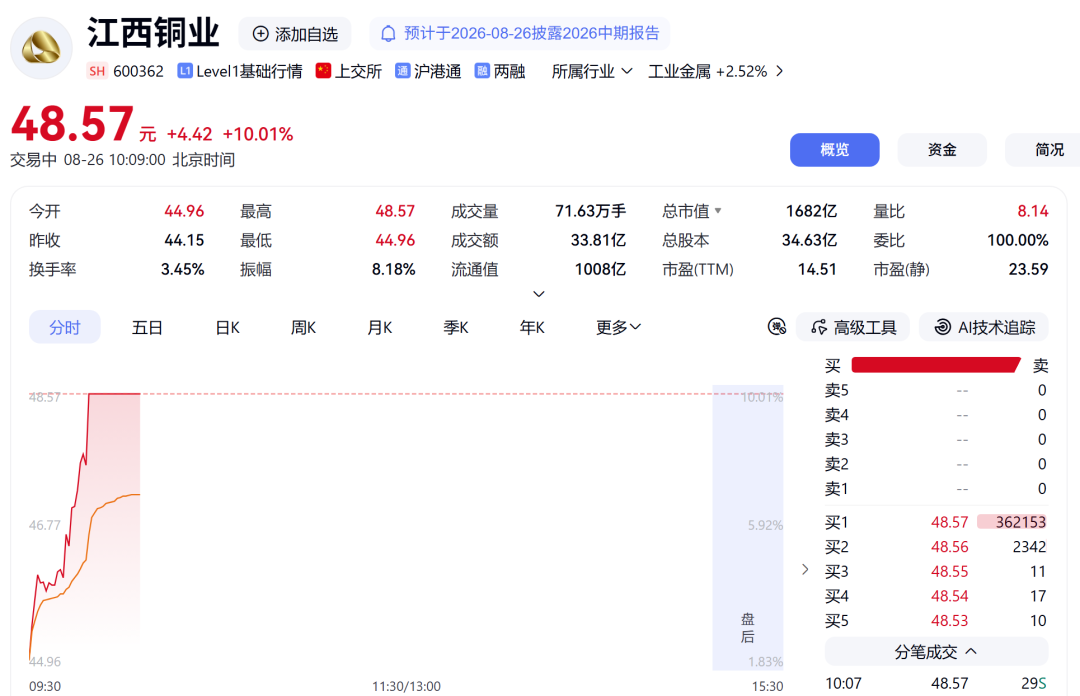Select the 分时 chart tab
1080x696 pixels.
[x=65, y=327]
